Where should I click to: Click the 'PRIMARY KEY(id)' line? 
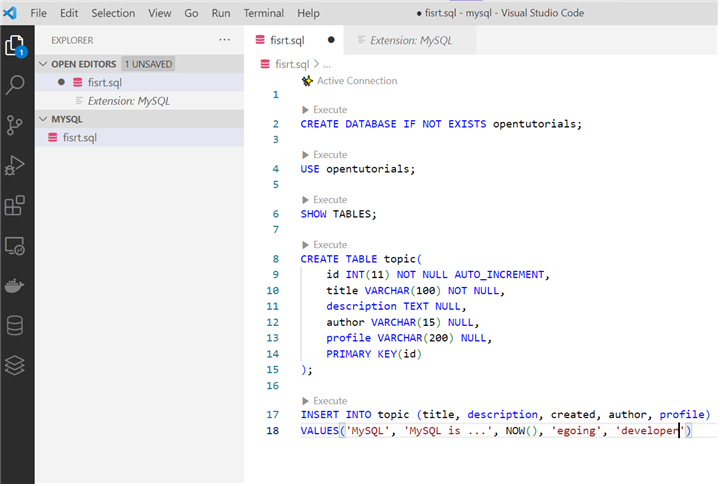374,354
